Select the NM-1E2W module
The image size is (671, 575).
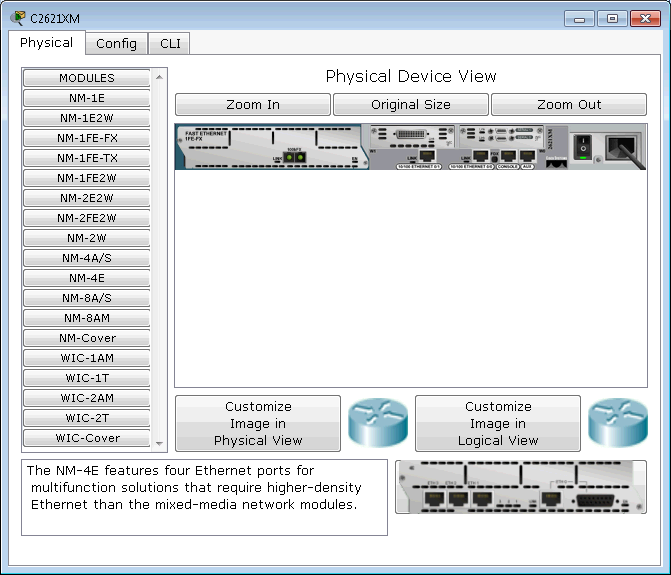87,118
